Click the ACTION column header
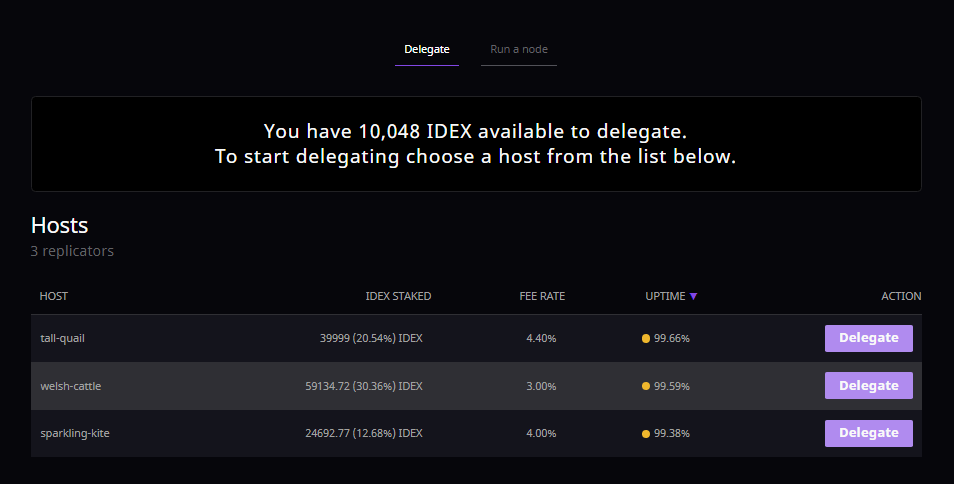Screen dimensions: 954x484 pos(900,297)
